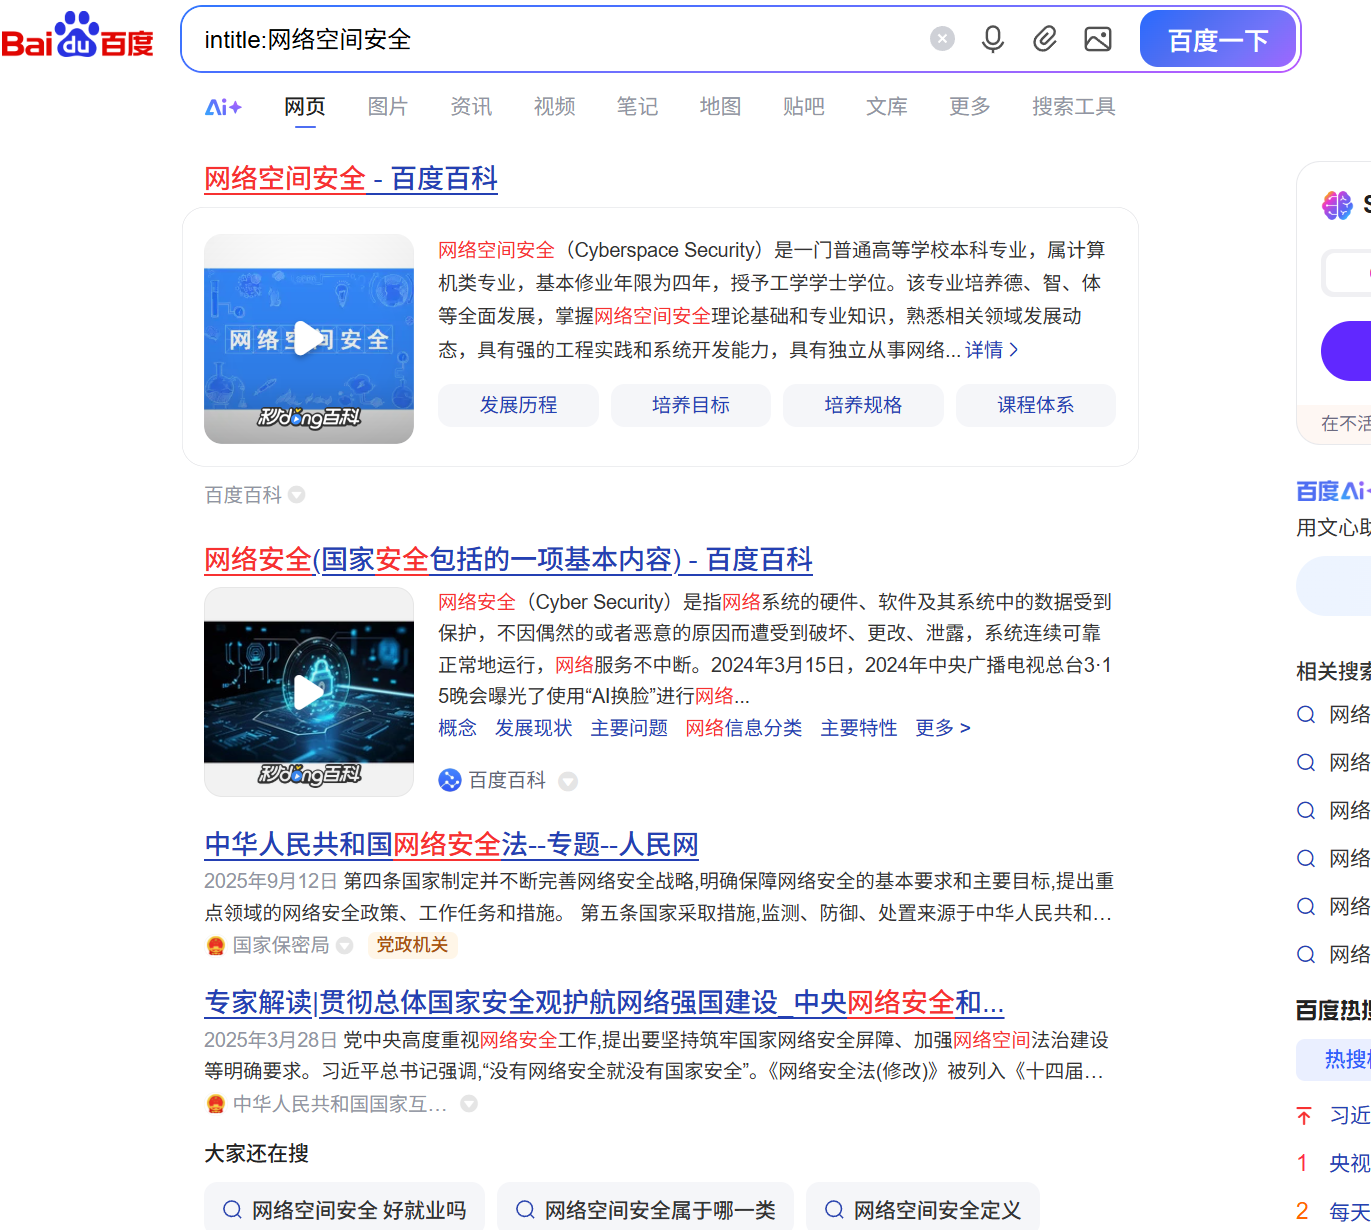
Task: Click the 中华人民共和国国家互 emblem icon
Action: [215, 1104]
